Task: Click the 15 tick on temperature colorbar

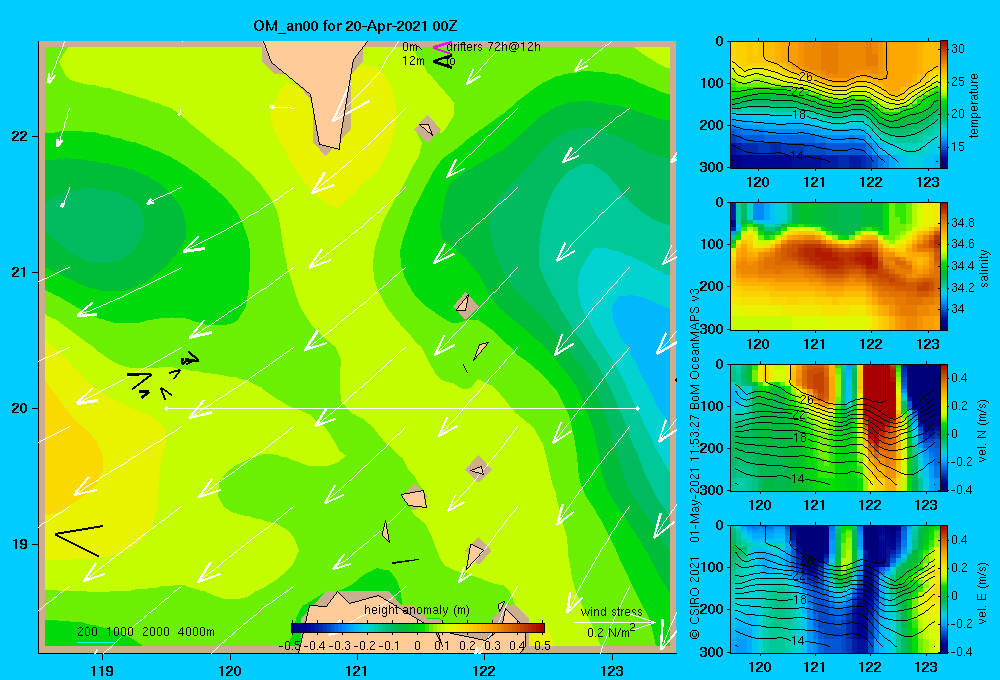Action: coord(958,147)
